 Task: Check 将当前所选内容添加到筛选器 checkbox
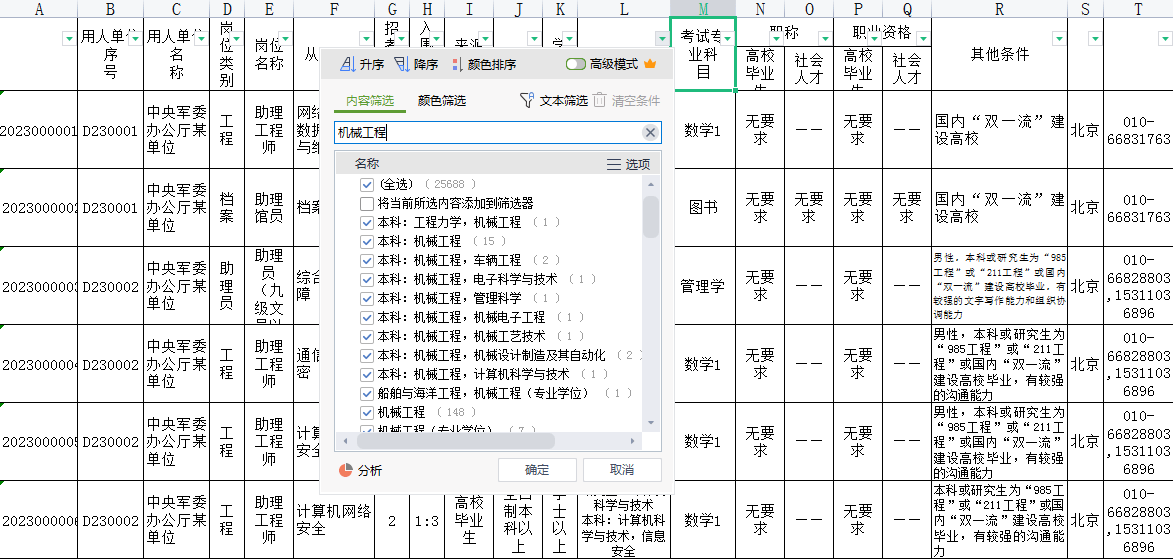[x=367, y=204]
